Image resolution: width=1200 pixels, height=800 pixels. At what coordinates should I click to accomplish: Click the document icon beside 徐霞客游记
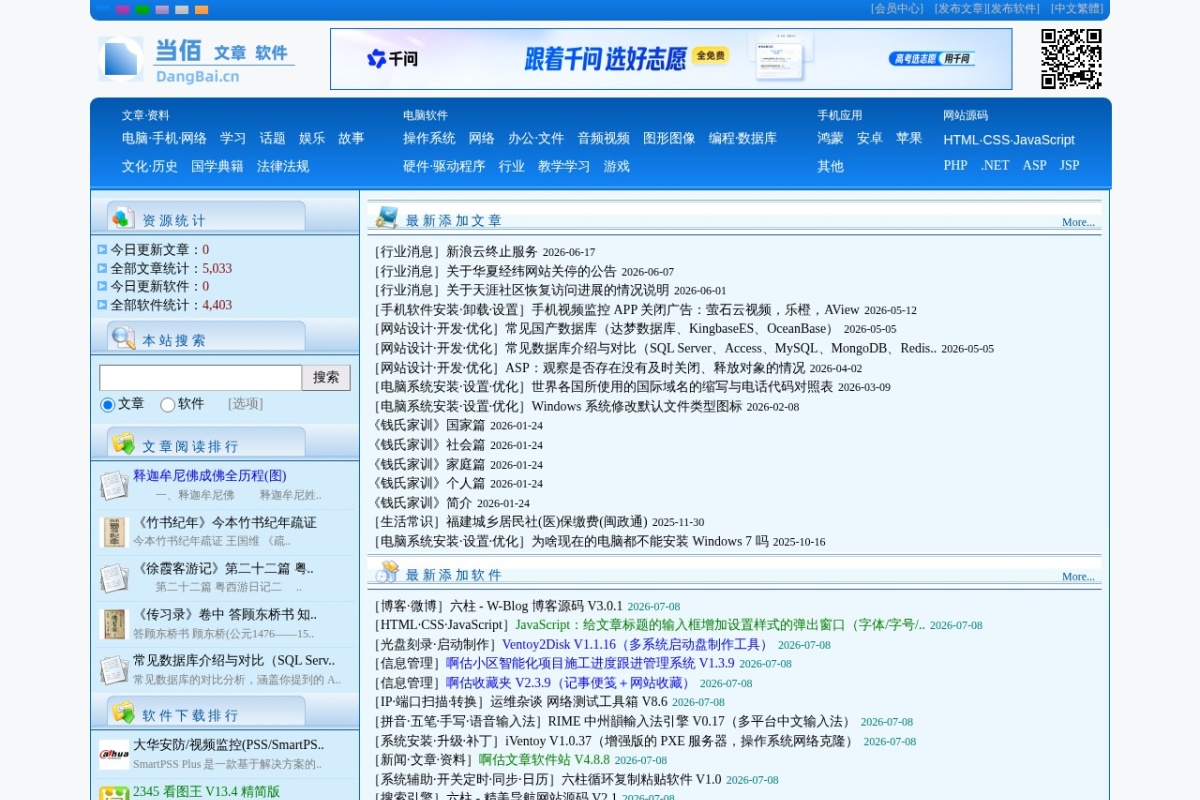114,578
